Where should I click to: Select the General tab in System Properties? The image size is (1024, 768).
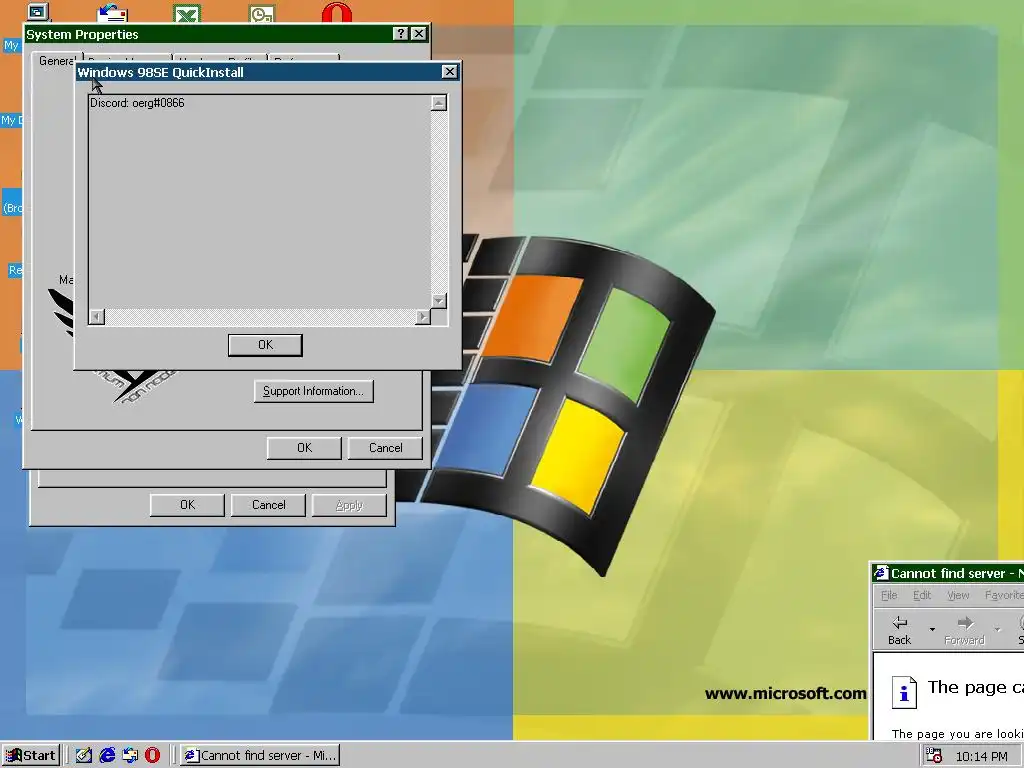[x=56, y=61]
